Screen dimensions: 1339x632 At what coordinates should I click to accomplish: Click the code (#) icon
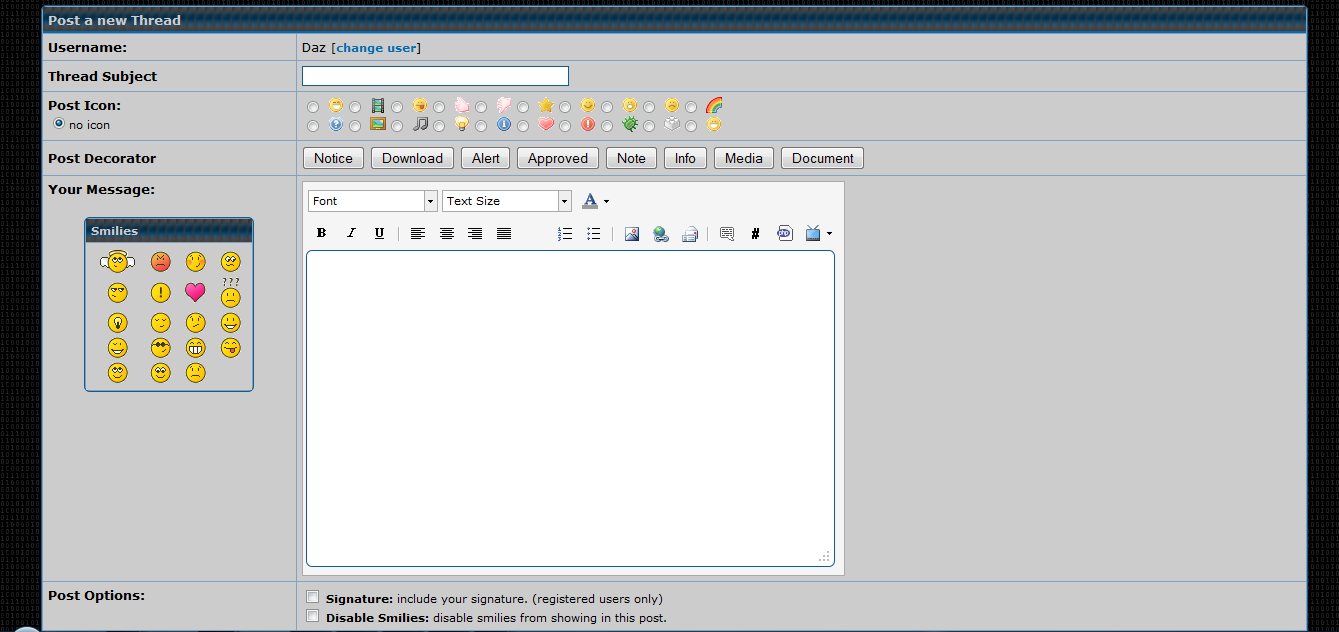755,233
